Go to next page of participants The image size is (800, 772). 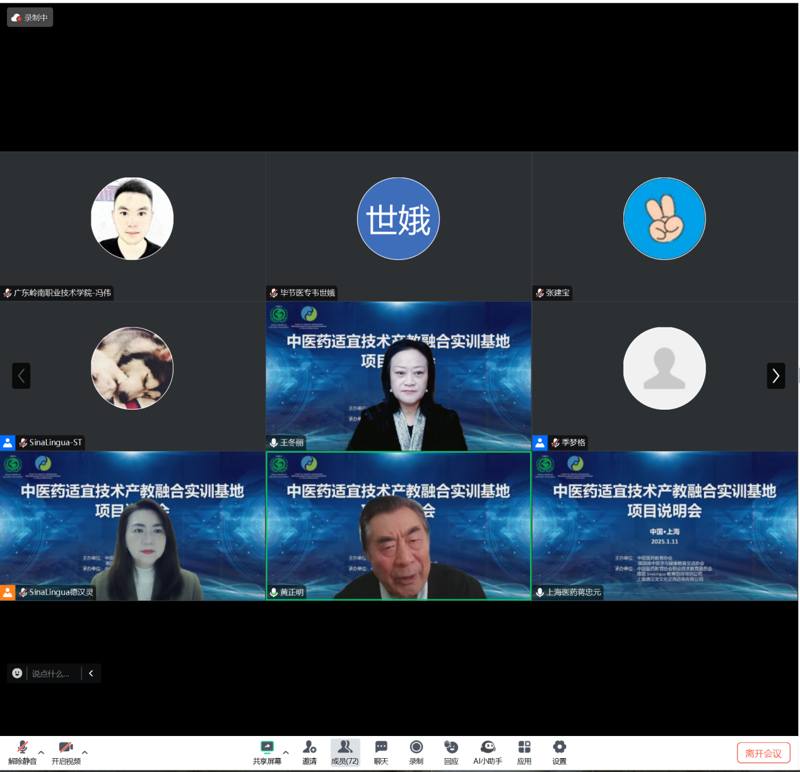[776, 376]
